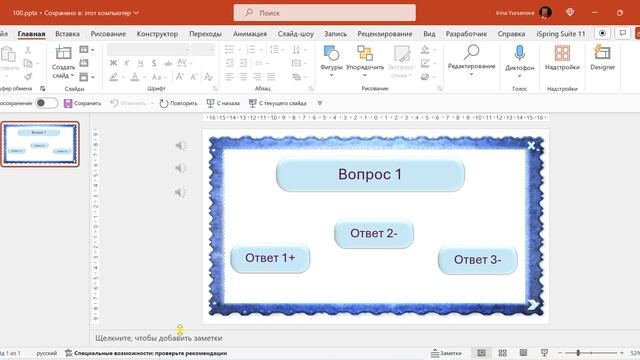Viewport: 640px width, 360px height.
Task: Click the white X icon on slide frame
Action: [531, 146]
